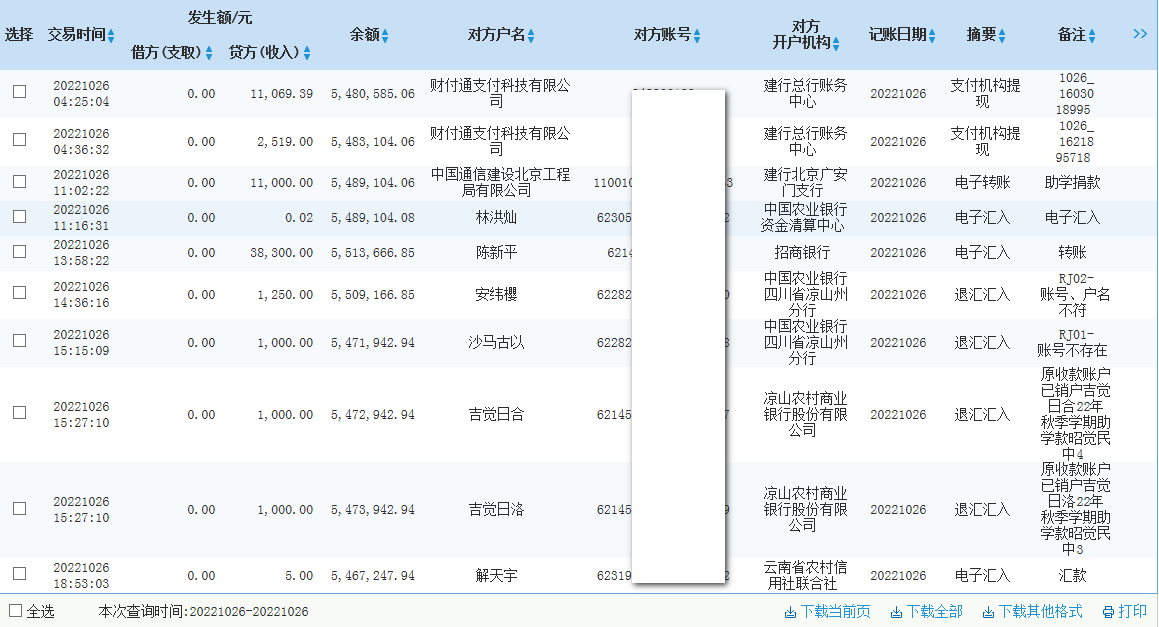Click the download icon beside 下载全部
This screenshot has height=627, width=1159.
point(896,612)
